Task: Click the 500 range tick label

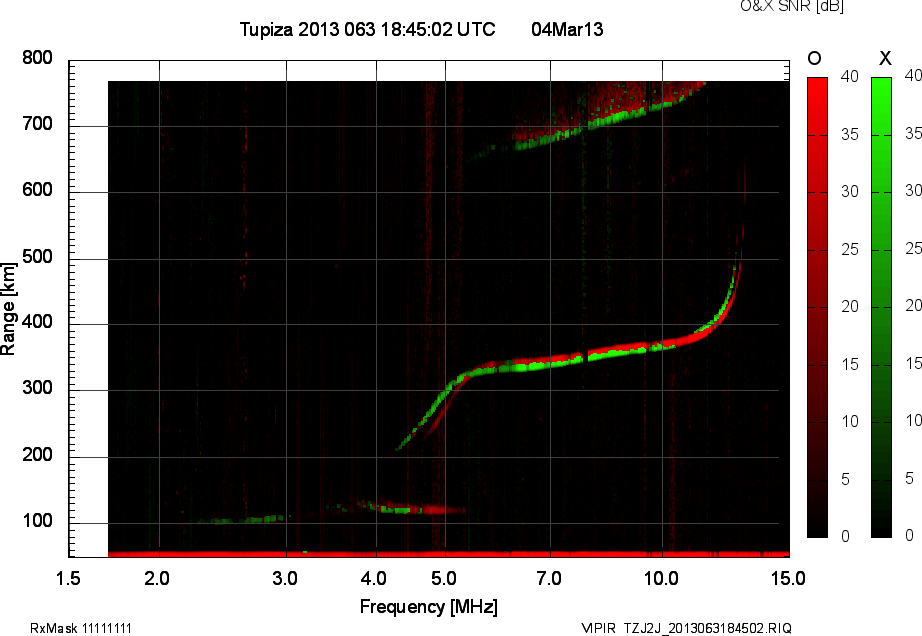Action: coord(38,257)
